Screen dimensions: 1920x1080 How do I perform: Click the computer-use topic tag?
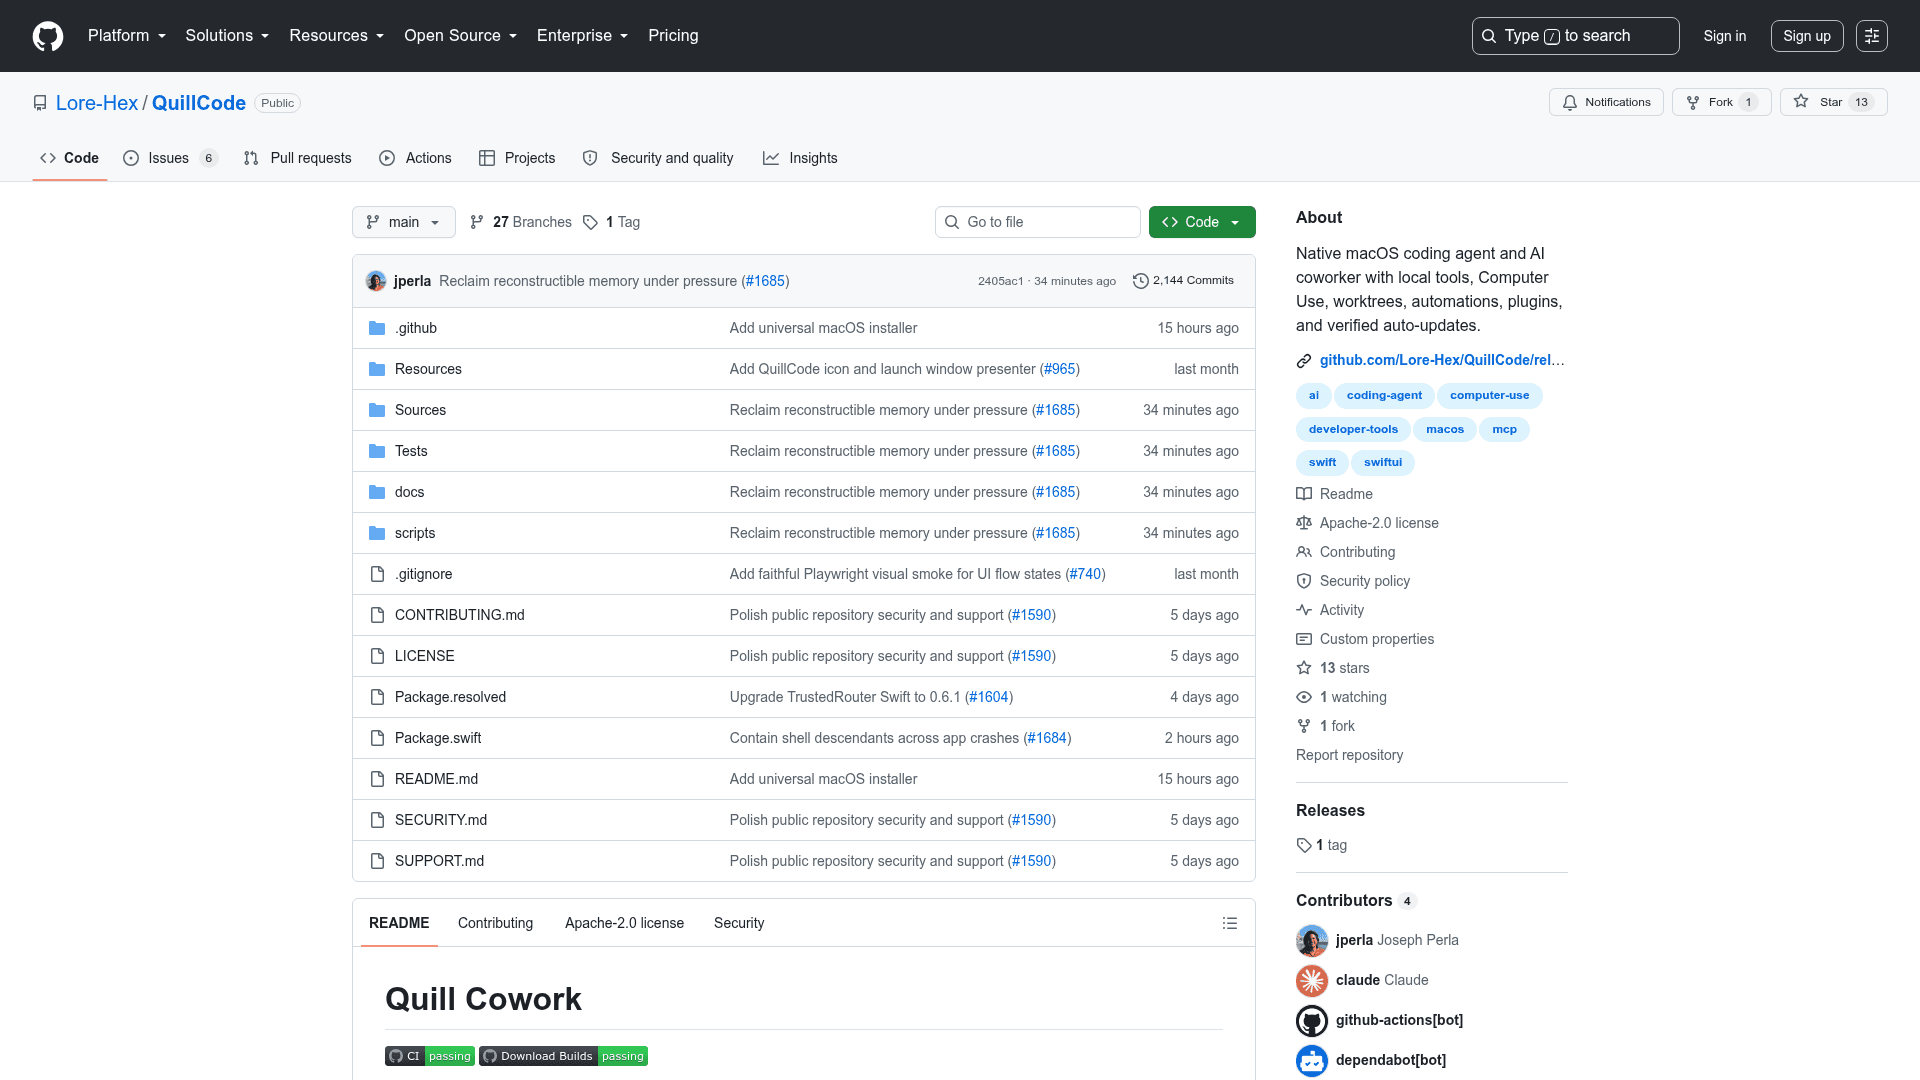[1490, 395]
